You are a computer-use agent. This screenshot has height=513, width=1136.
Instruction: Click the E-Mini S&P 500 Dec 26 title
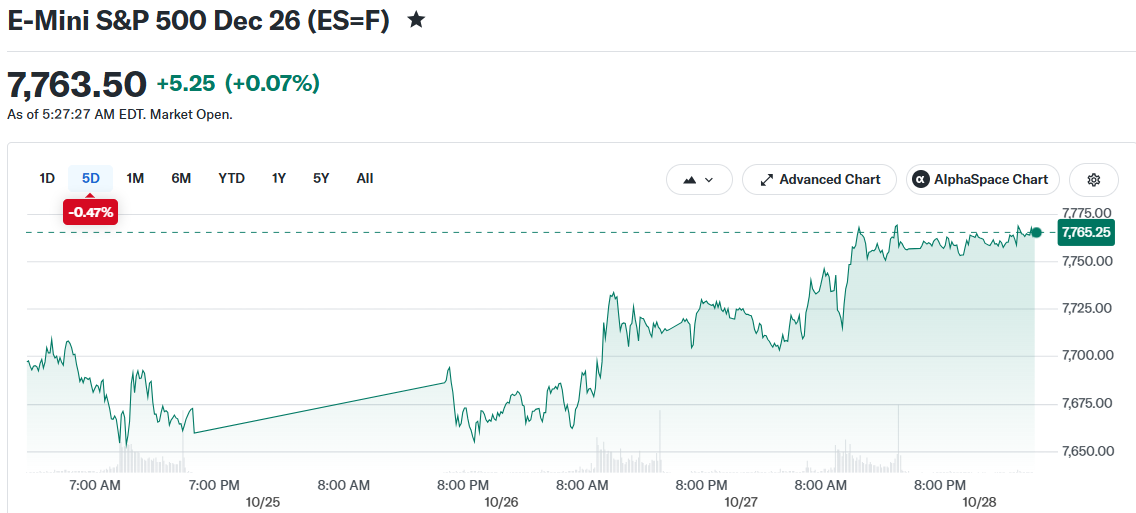199,20
